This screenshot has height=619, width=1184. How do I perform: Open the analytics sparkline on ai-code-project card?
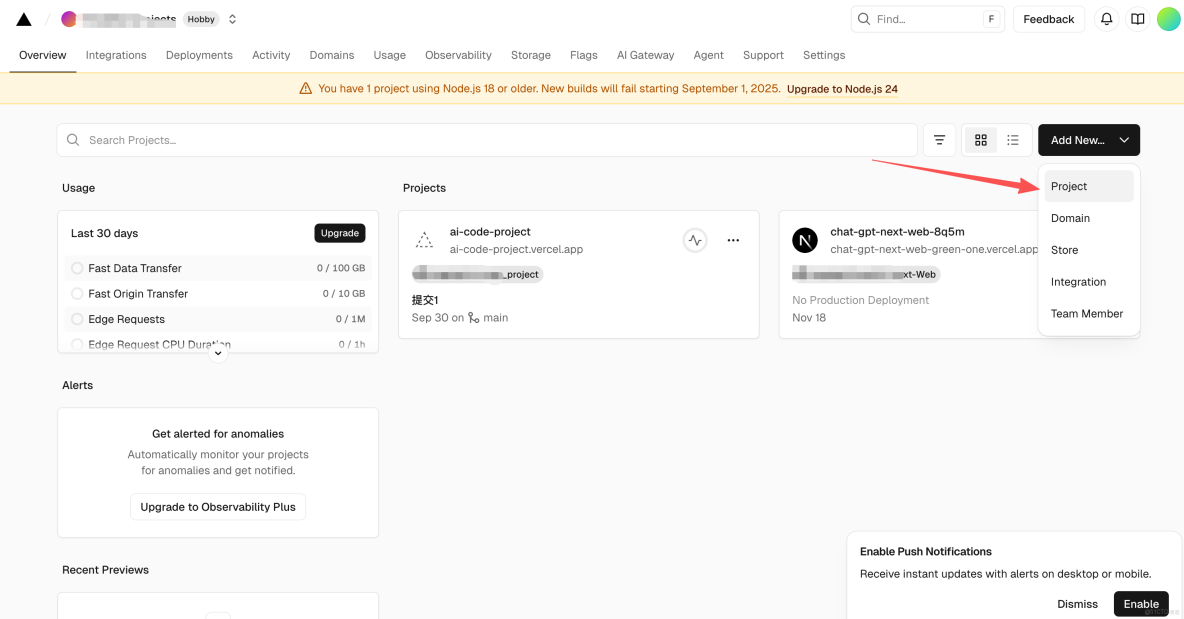coord(695,240)
